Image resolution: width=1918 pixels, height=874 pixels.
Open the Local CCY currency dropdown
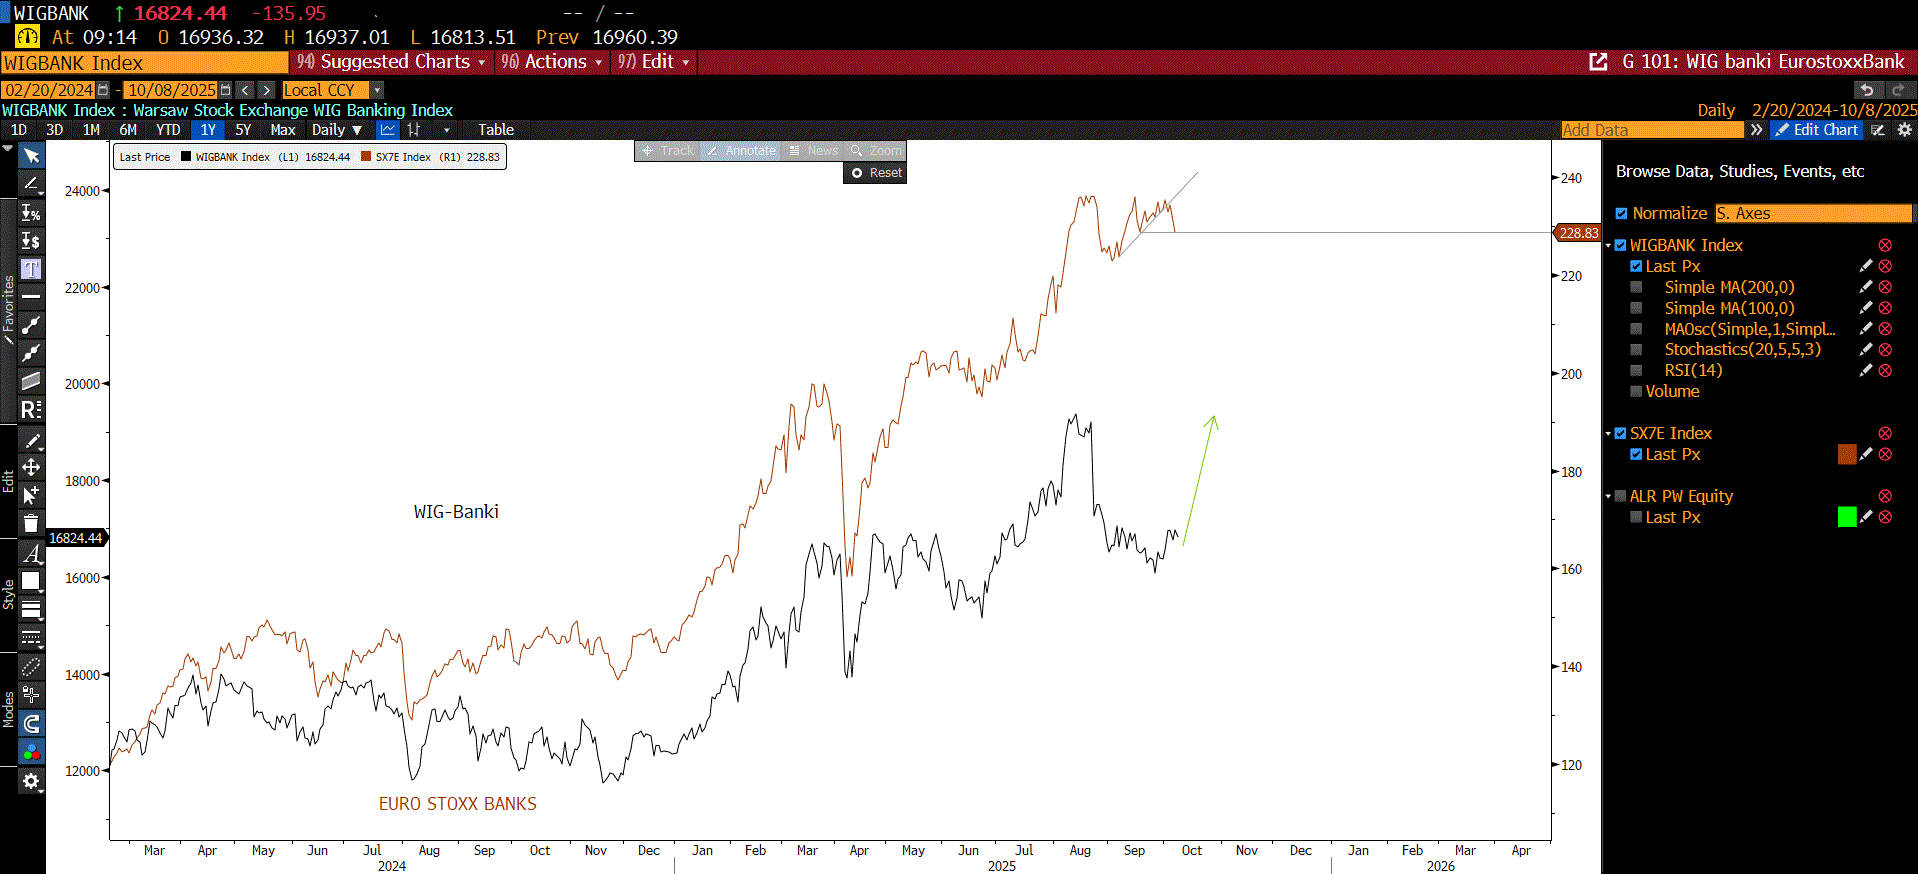(377, 90)
